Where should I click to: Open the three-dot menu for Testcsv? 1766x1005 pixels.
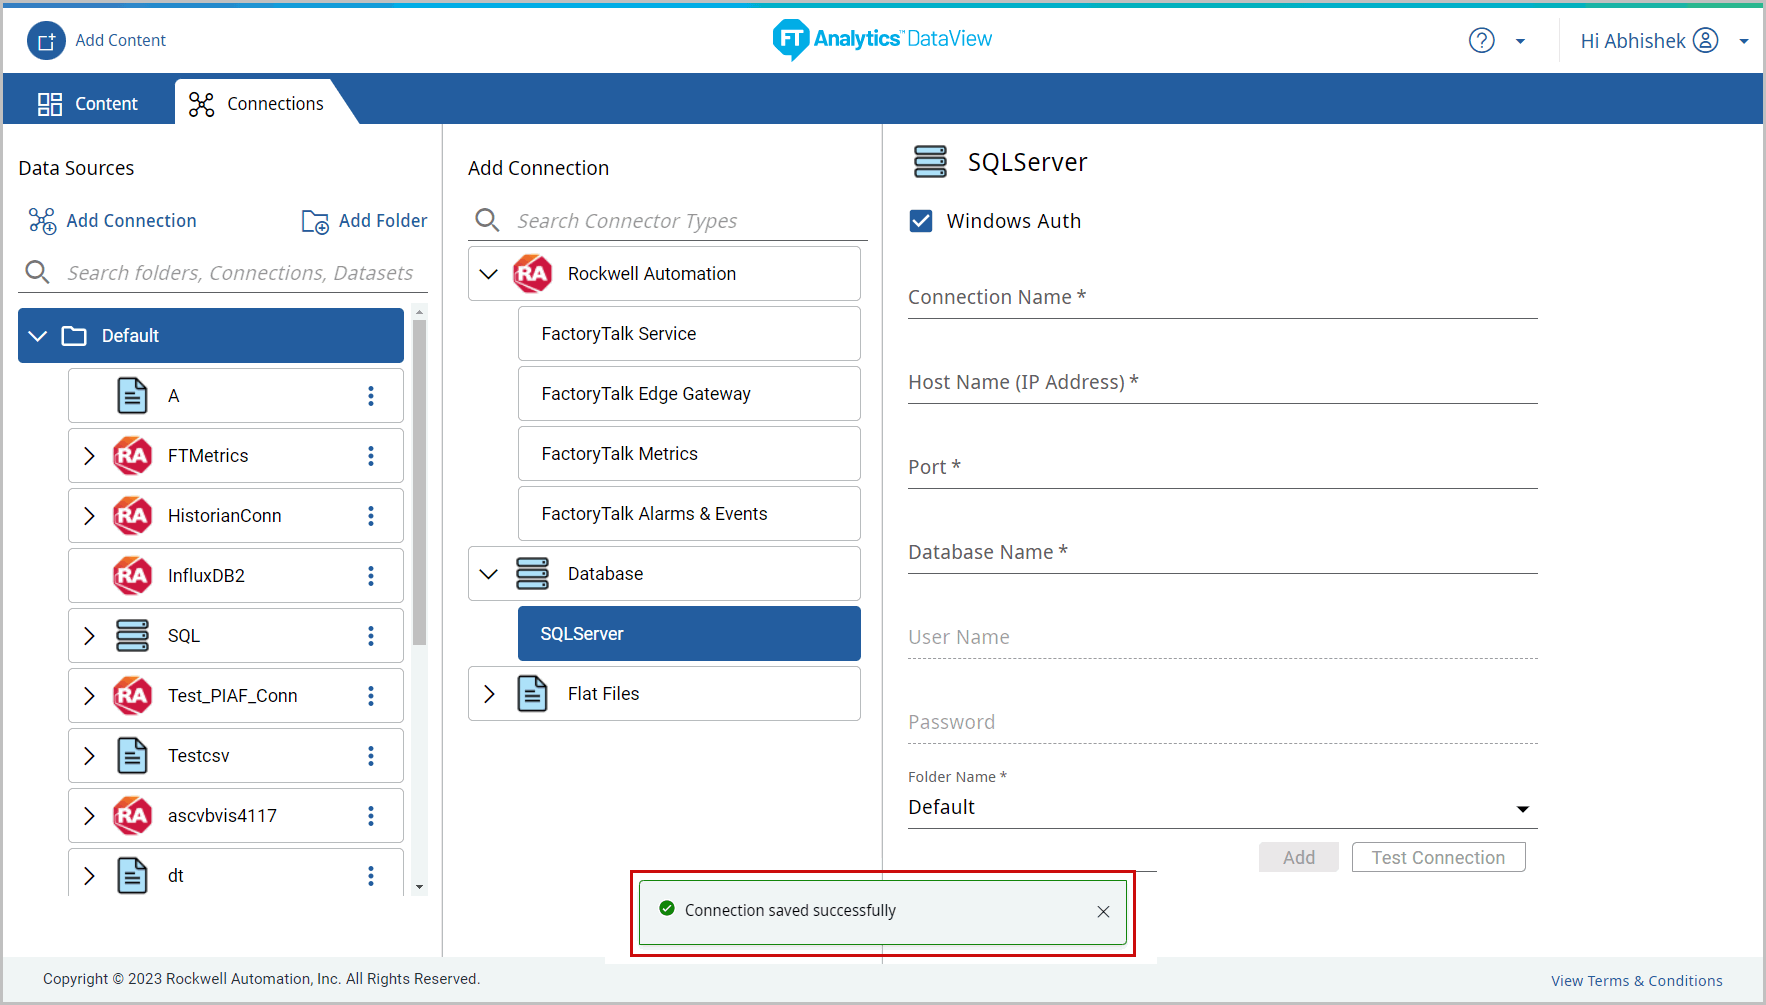click(x=371, y=756)
